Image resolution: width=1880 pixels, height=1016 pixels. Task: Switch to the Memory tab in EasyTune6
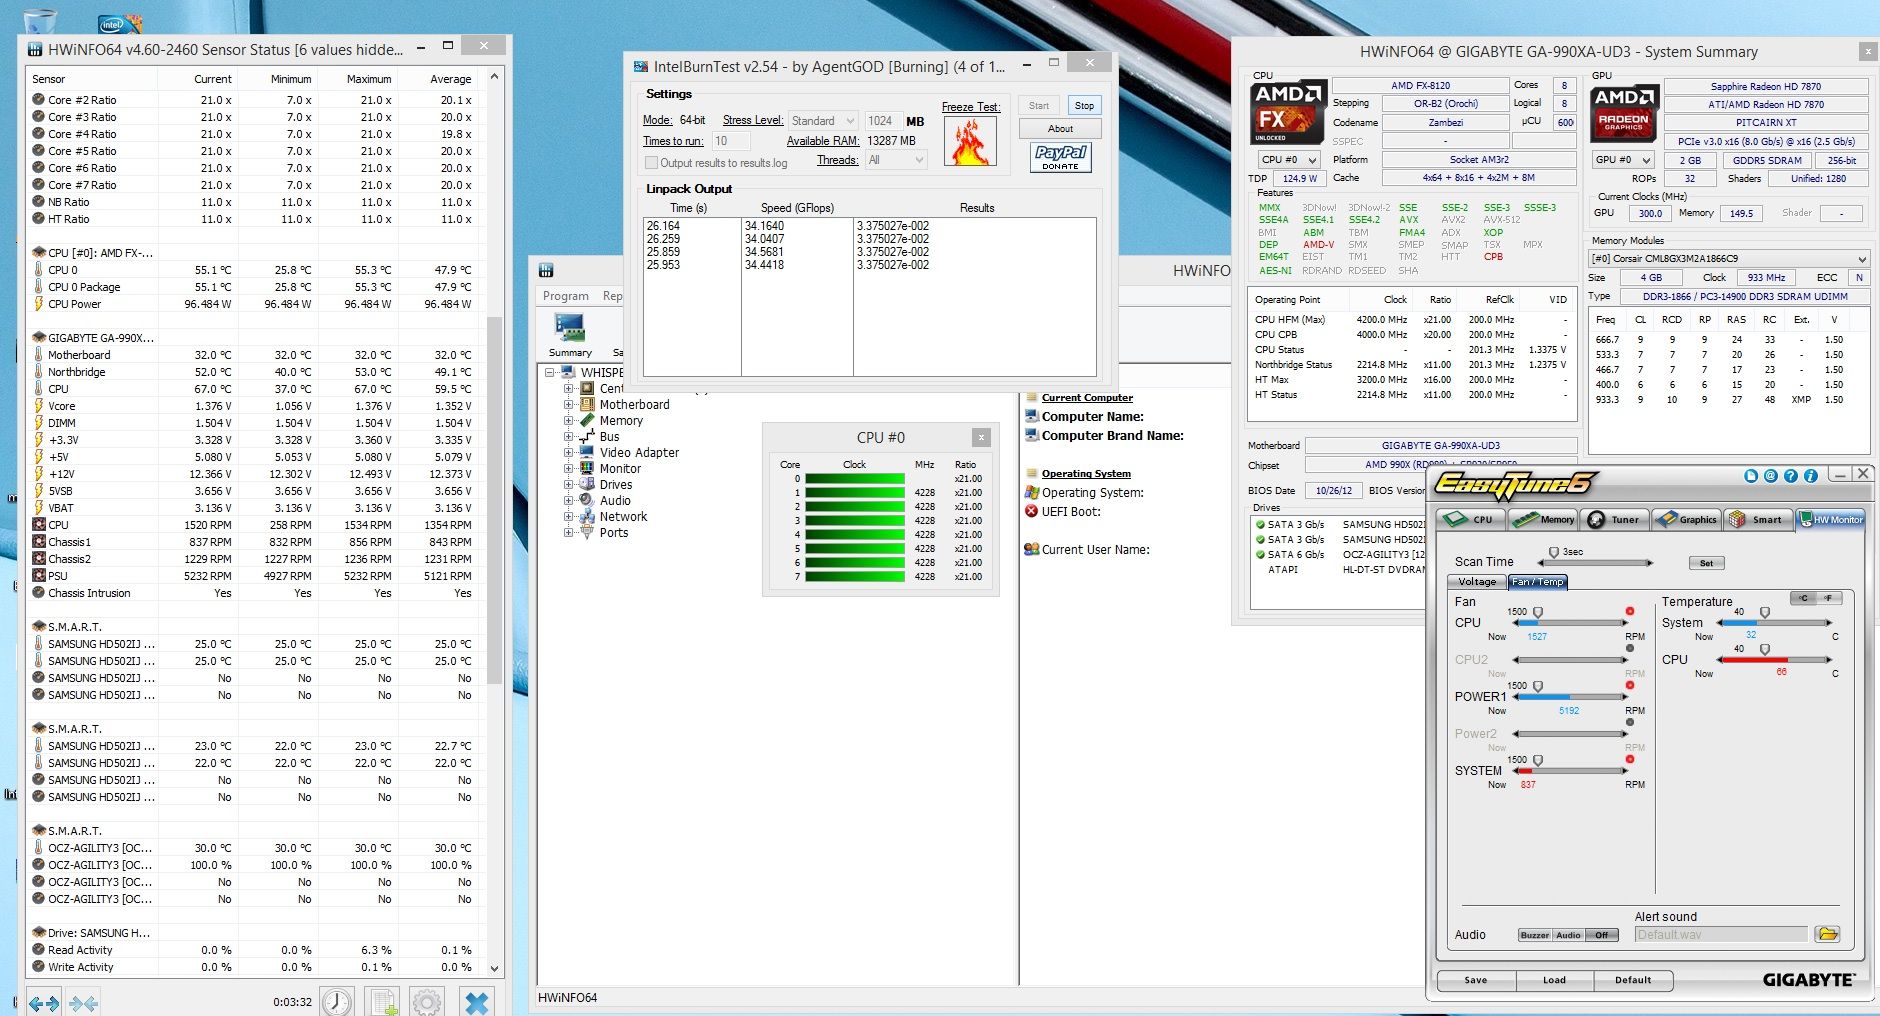(x=1543, y=519)
